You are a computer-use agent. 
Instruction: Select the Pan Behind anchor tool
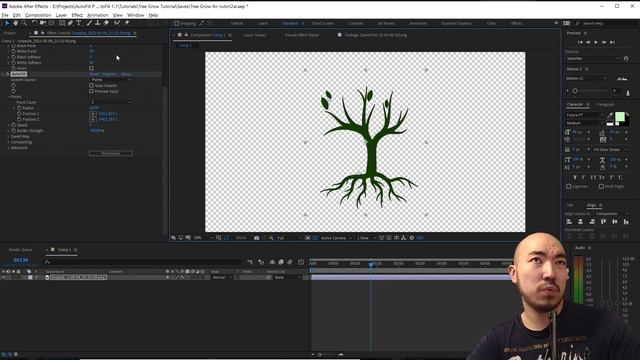51,23
